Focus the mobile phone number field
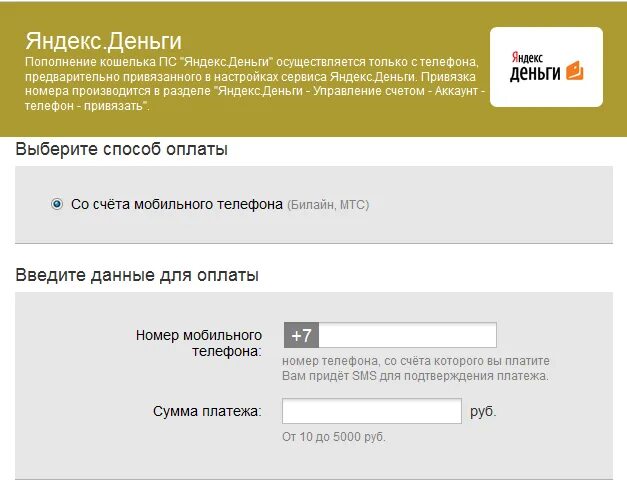Screen dimensions: 627x482 point(407,335)
